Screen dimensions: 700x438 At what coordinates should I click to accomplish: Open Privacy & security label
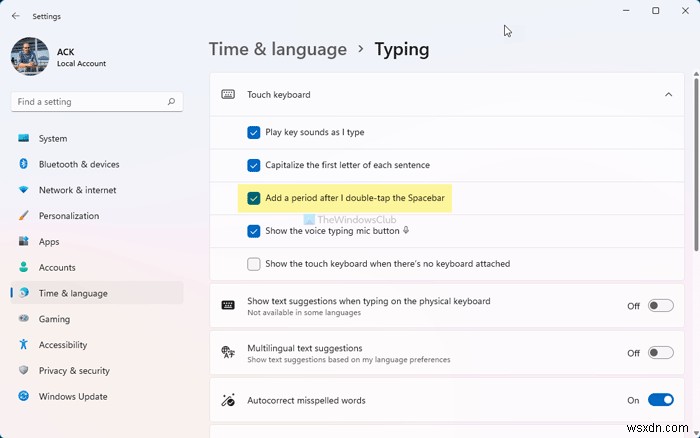click(x=74, y=371)
